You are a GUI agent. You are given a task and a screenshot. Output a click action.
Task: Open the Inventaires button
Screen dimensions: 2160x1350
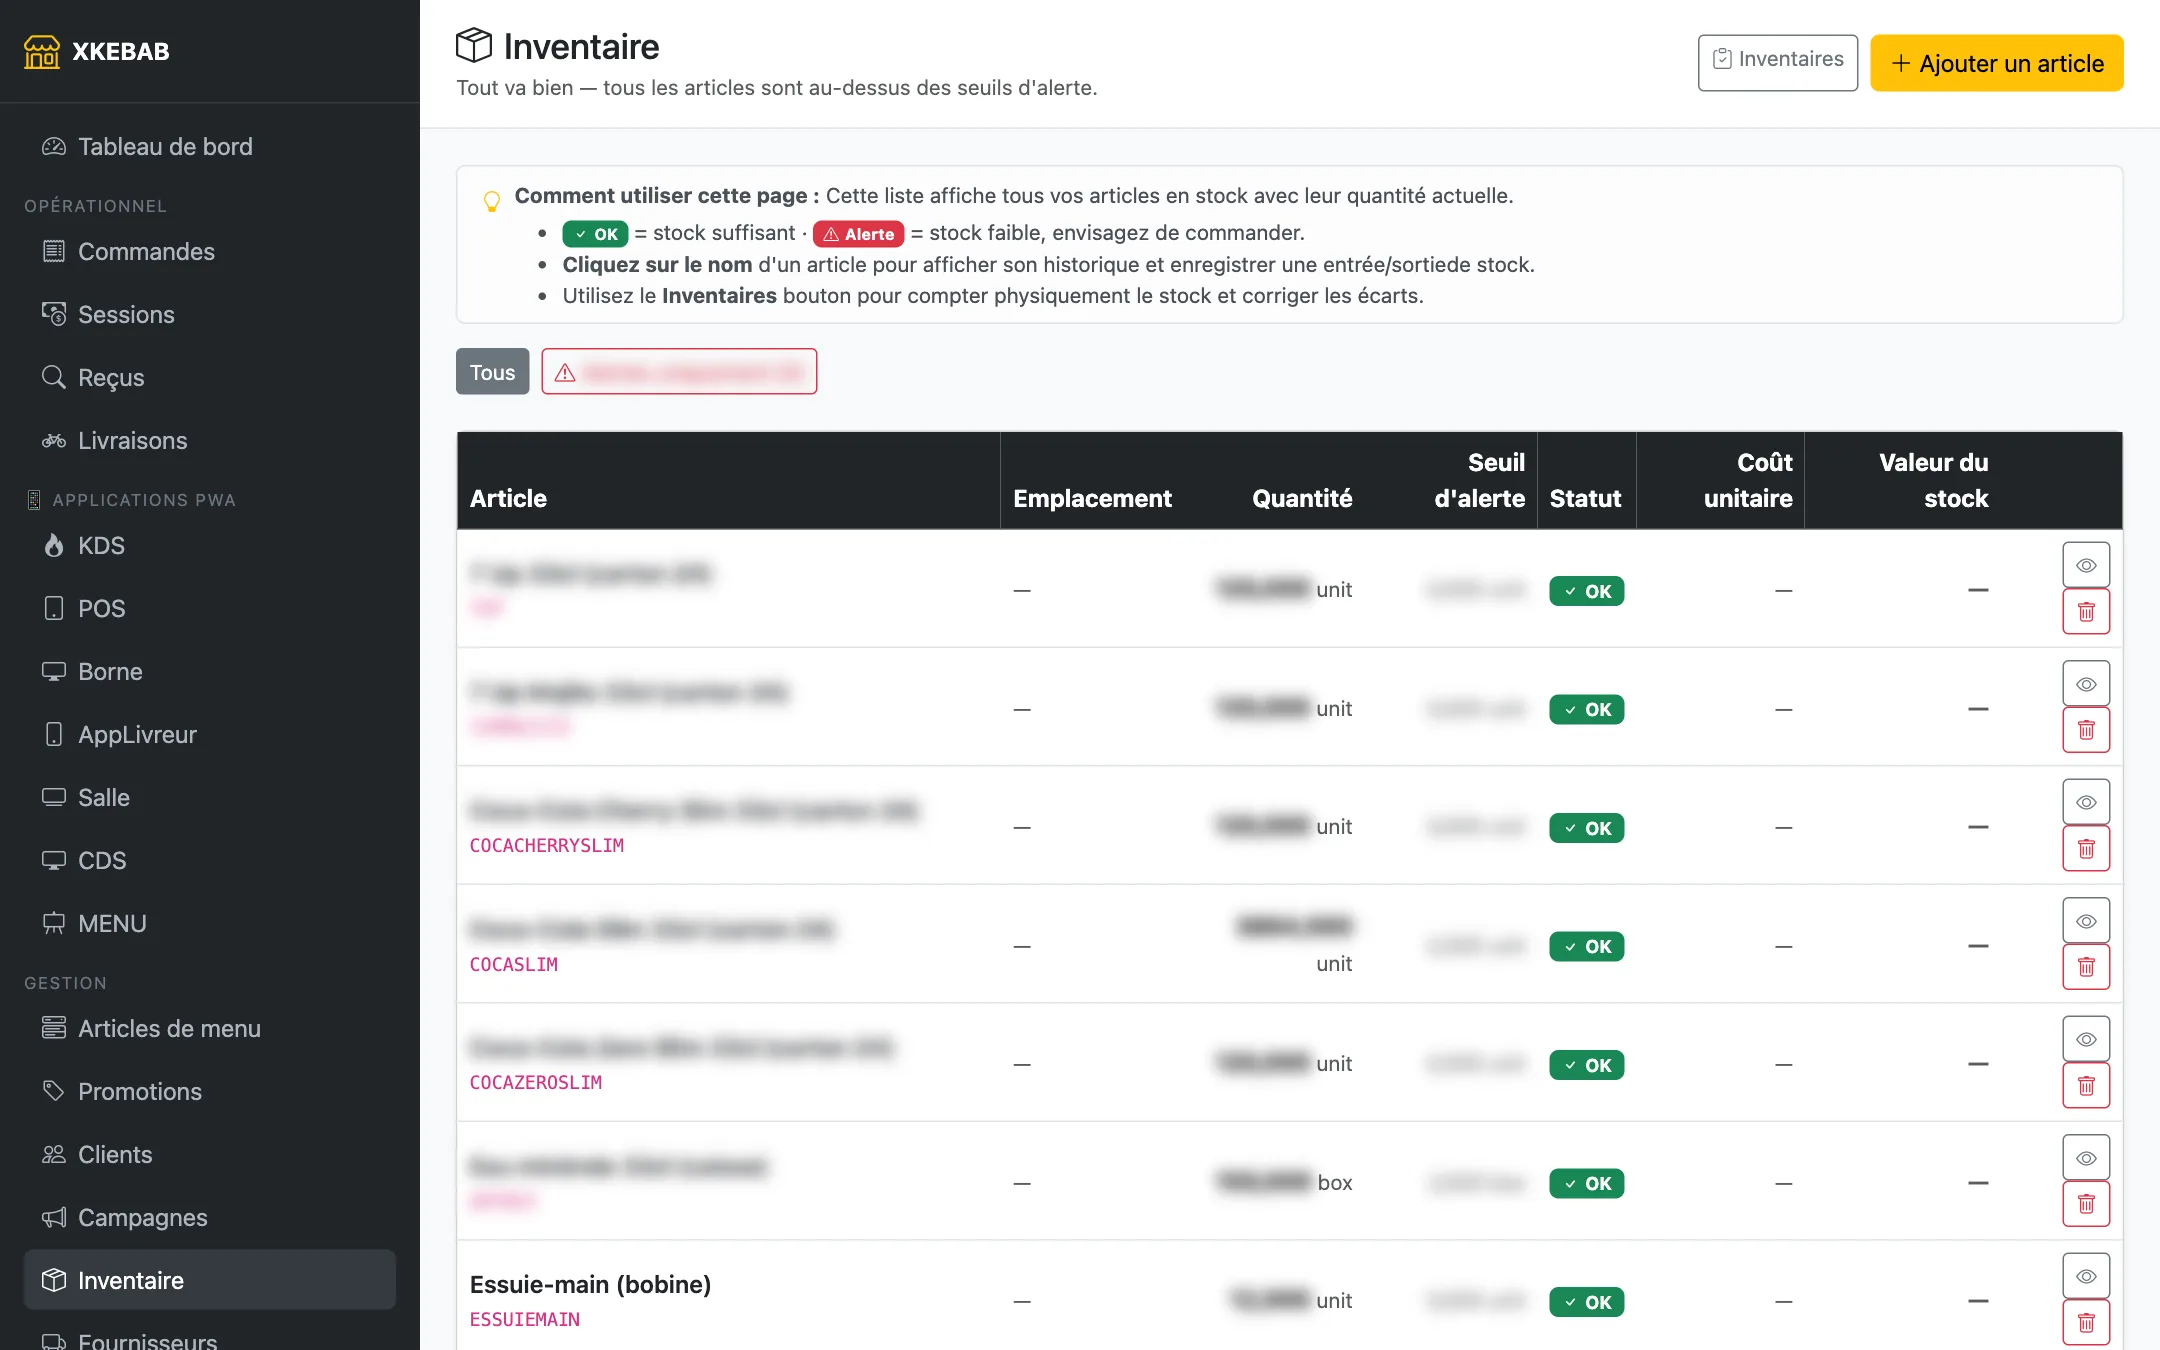pyautogui.click(x=1777, y=63)
